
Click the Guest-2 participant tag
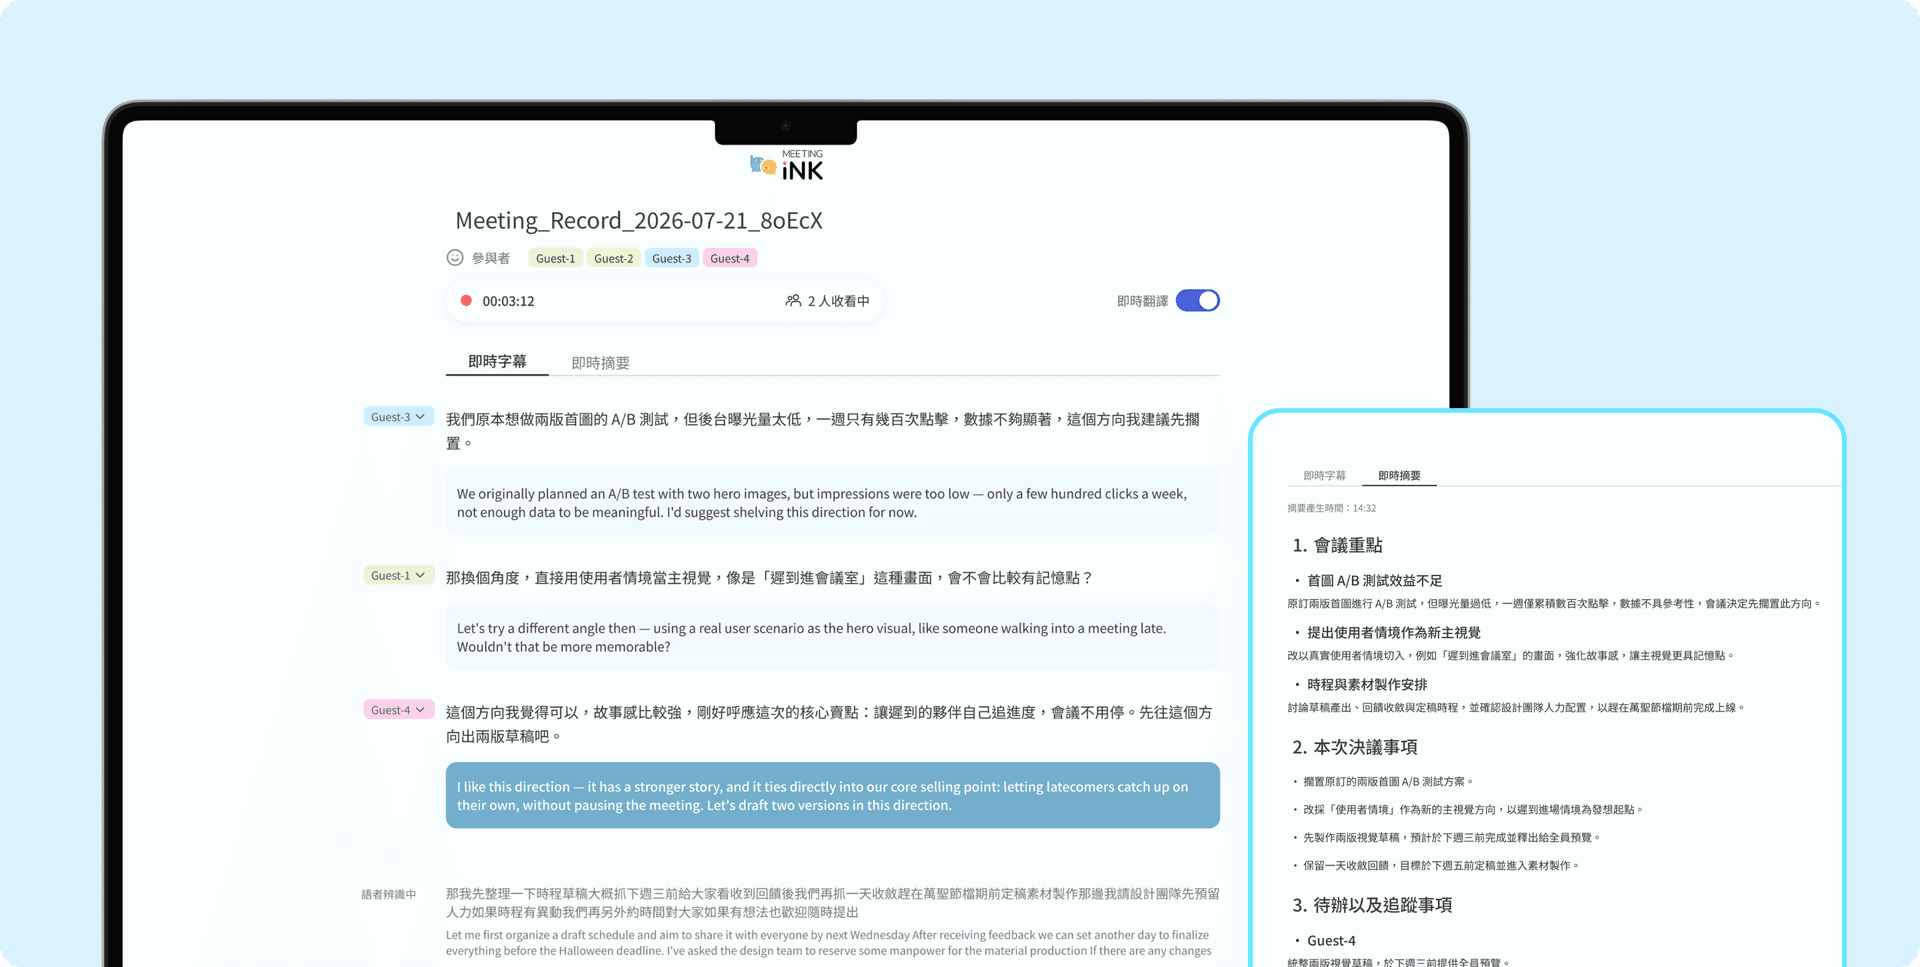click(613, 258)
